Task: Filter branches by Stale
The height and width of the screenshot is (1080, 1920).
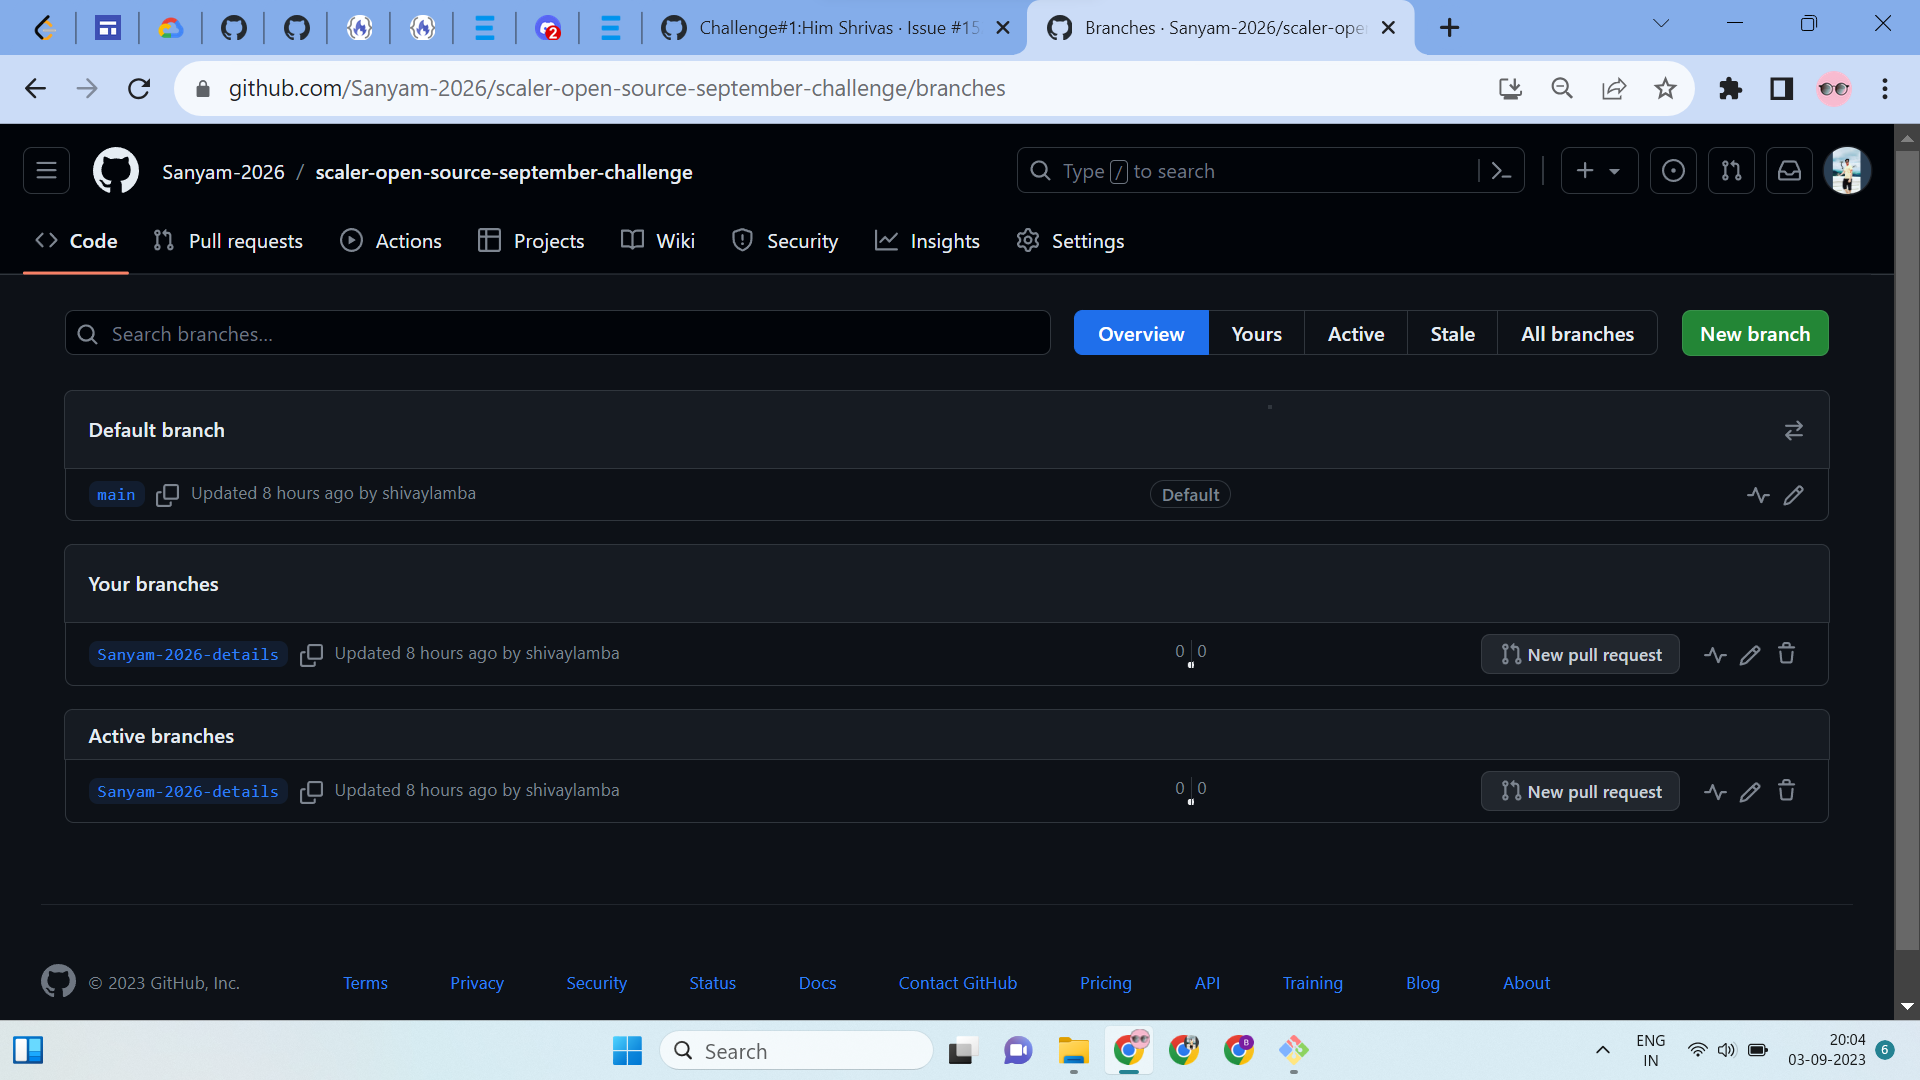Action: click(x=1452, y=333)
